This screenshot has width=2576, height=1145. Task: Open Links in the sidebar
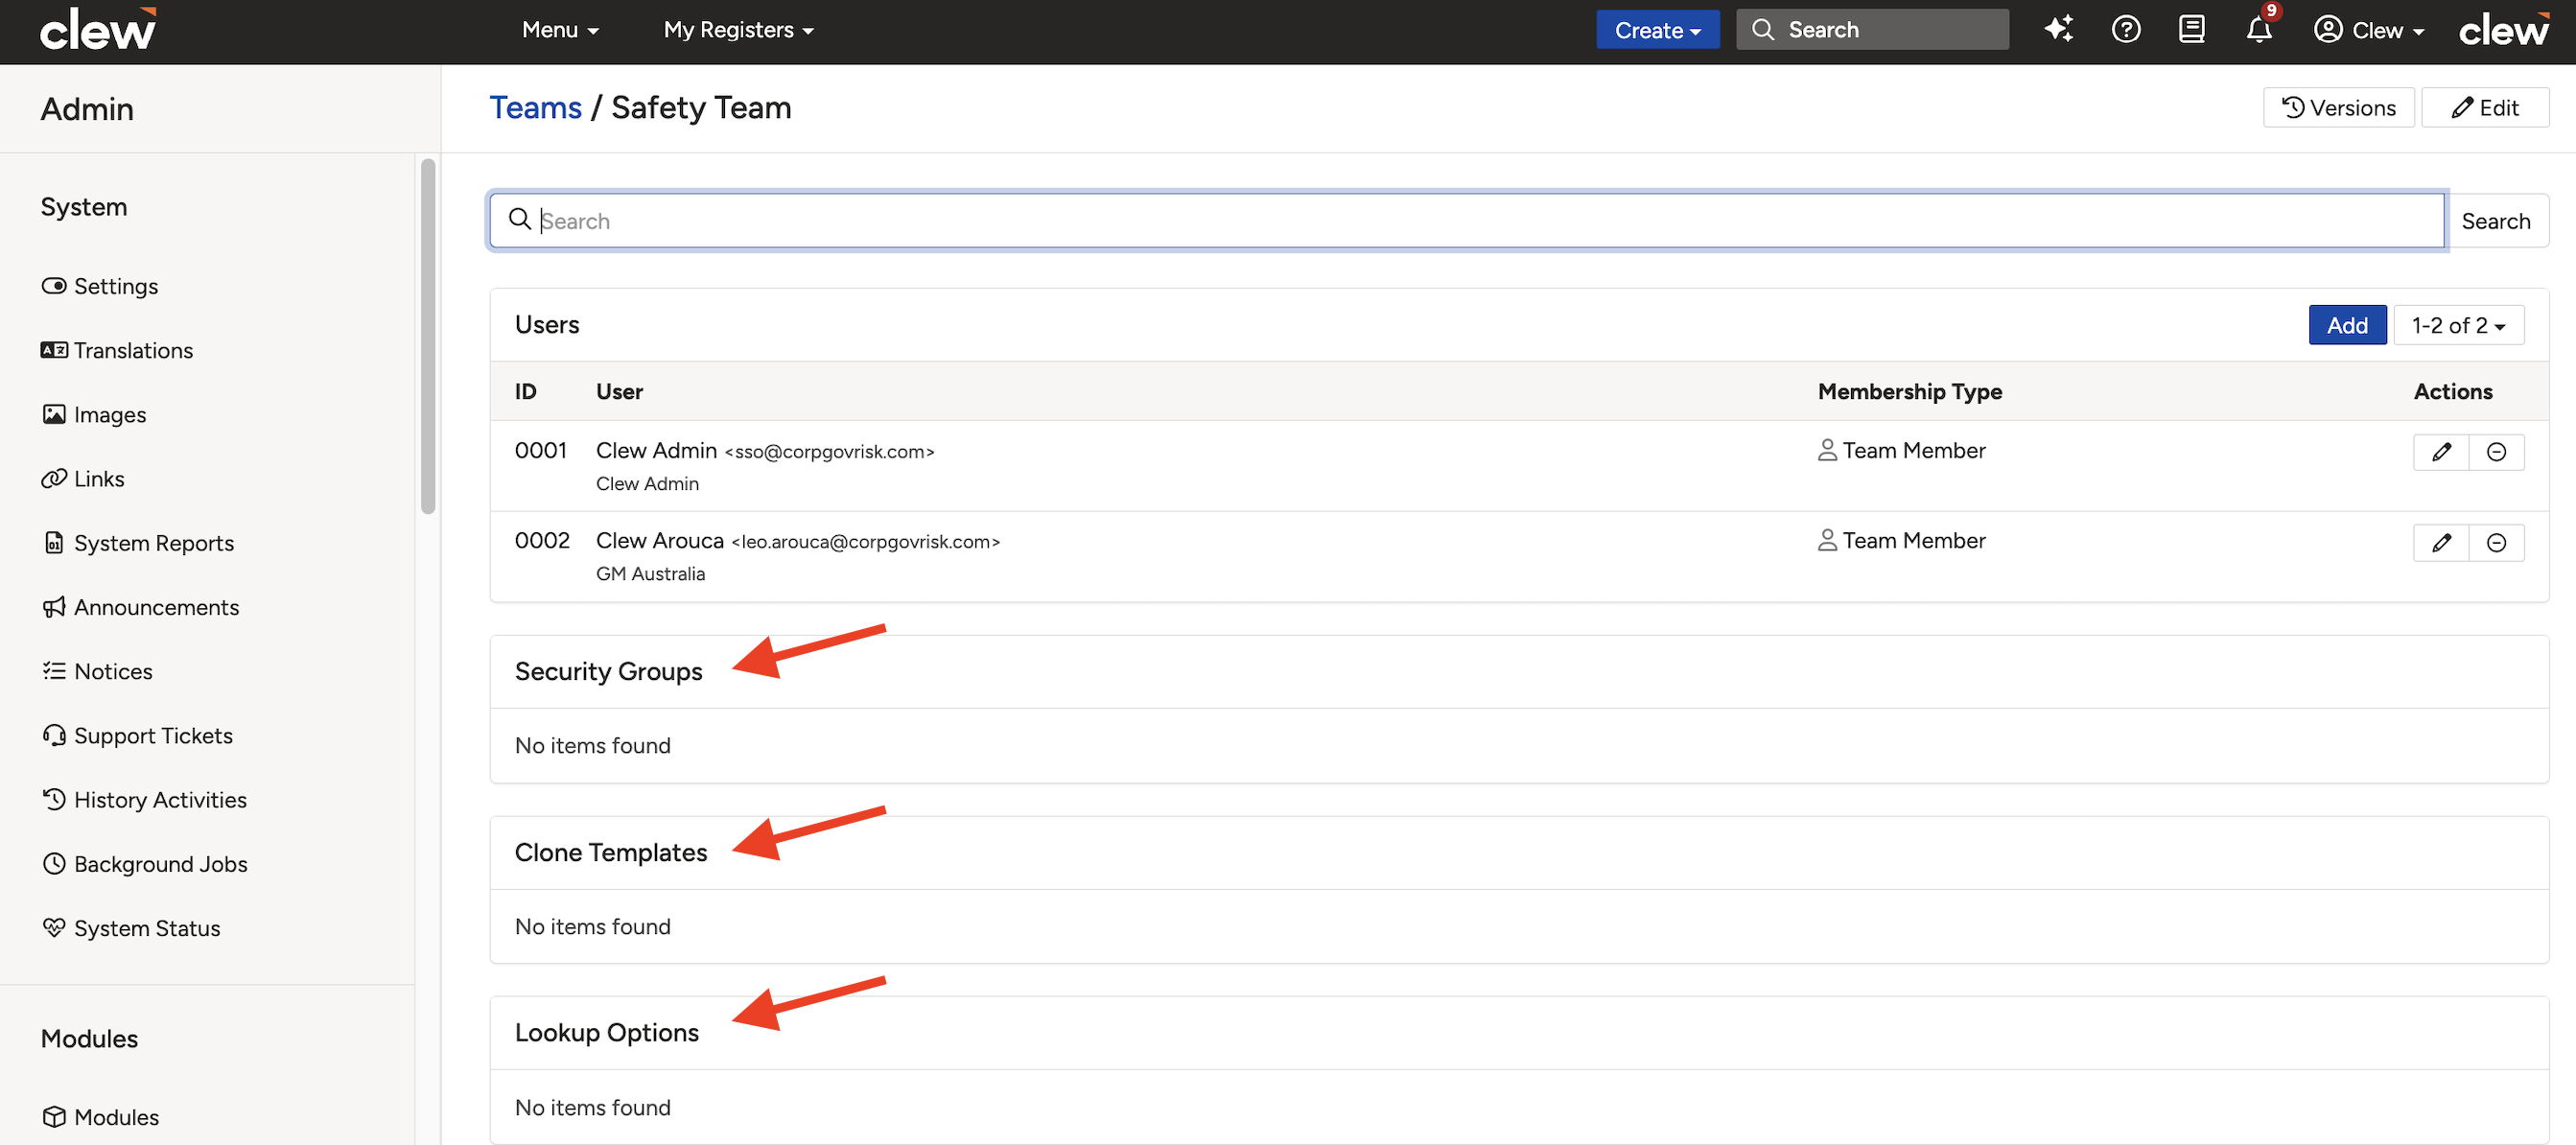tap(83, 478)
